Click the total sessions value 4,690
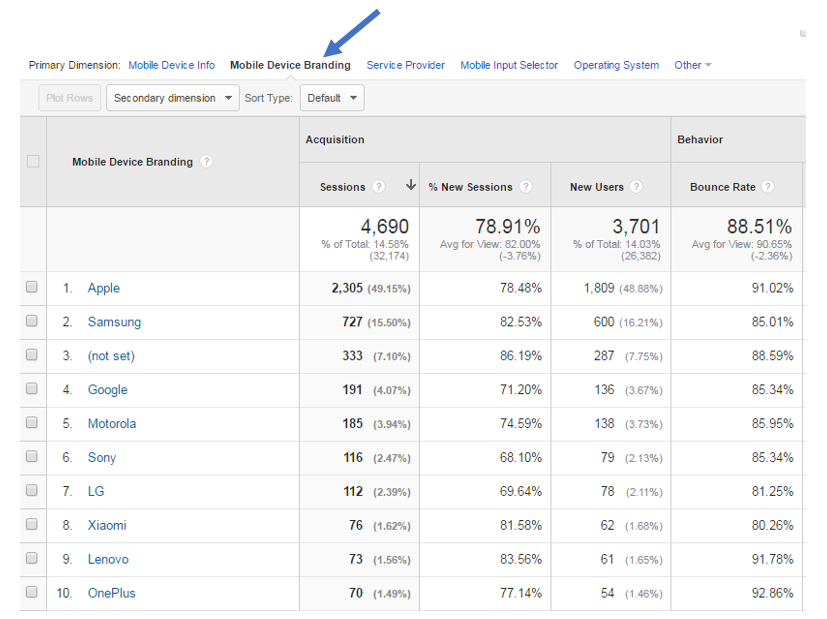 (x=384, y=227)
